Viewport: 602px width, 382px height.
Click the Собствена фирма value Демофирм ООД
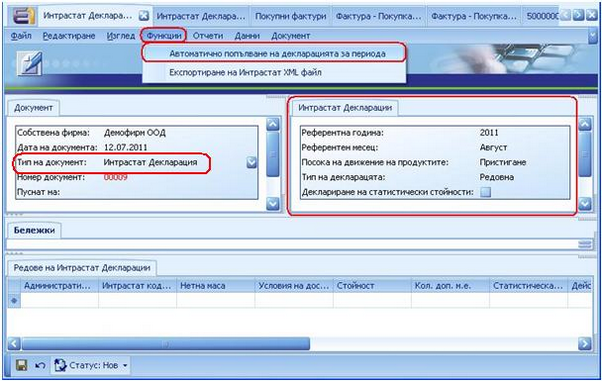point(135,133)
